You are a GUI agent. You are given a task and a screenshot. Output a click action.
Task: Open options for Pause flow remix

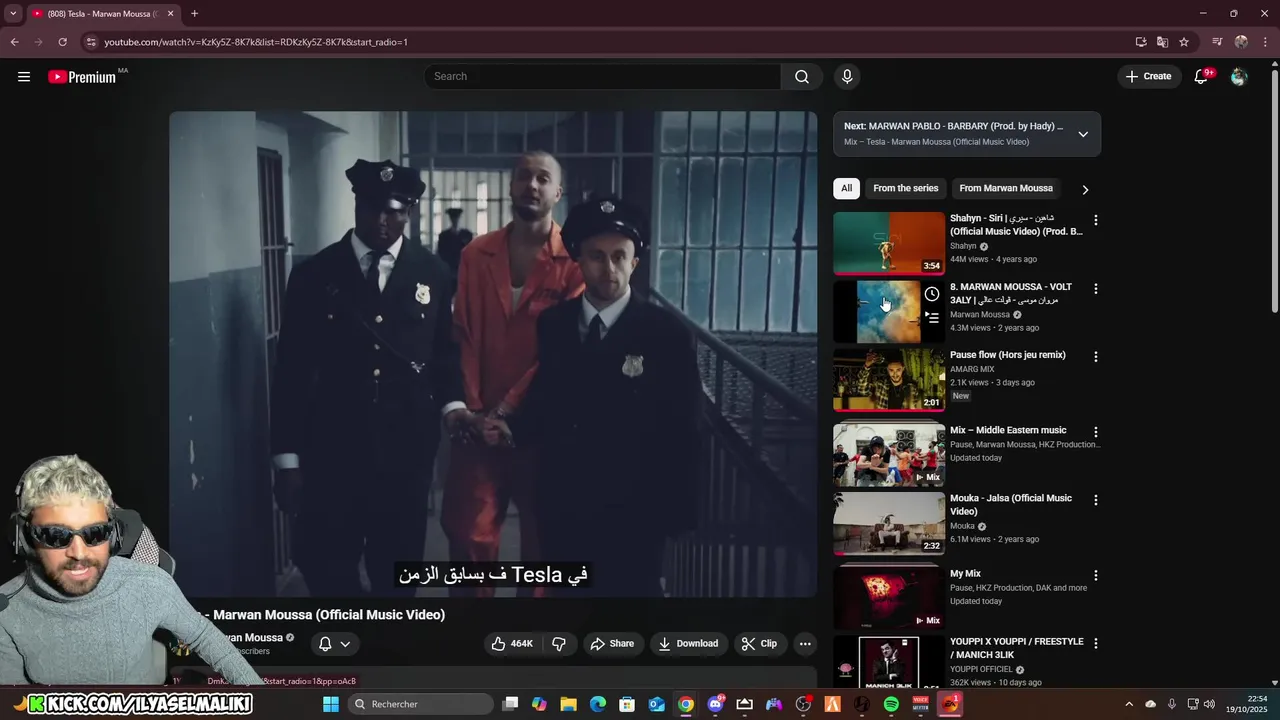[x=1095, y=357]
